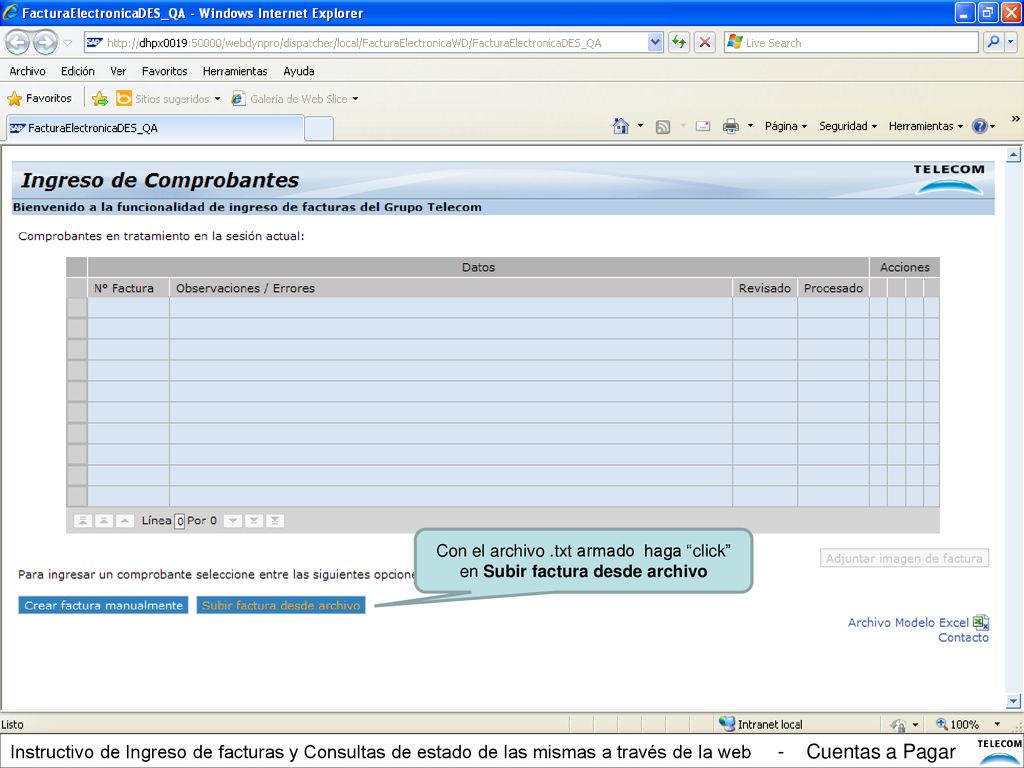Open Herramientas in the command bar
Image resolution: width=1024 pixels, height=768 pixels.
pyautogui.click(x=925, y=126)
